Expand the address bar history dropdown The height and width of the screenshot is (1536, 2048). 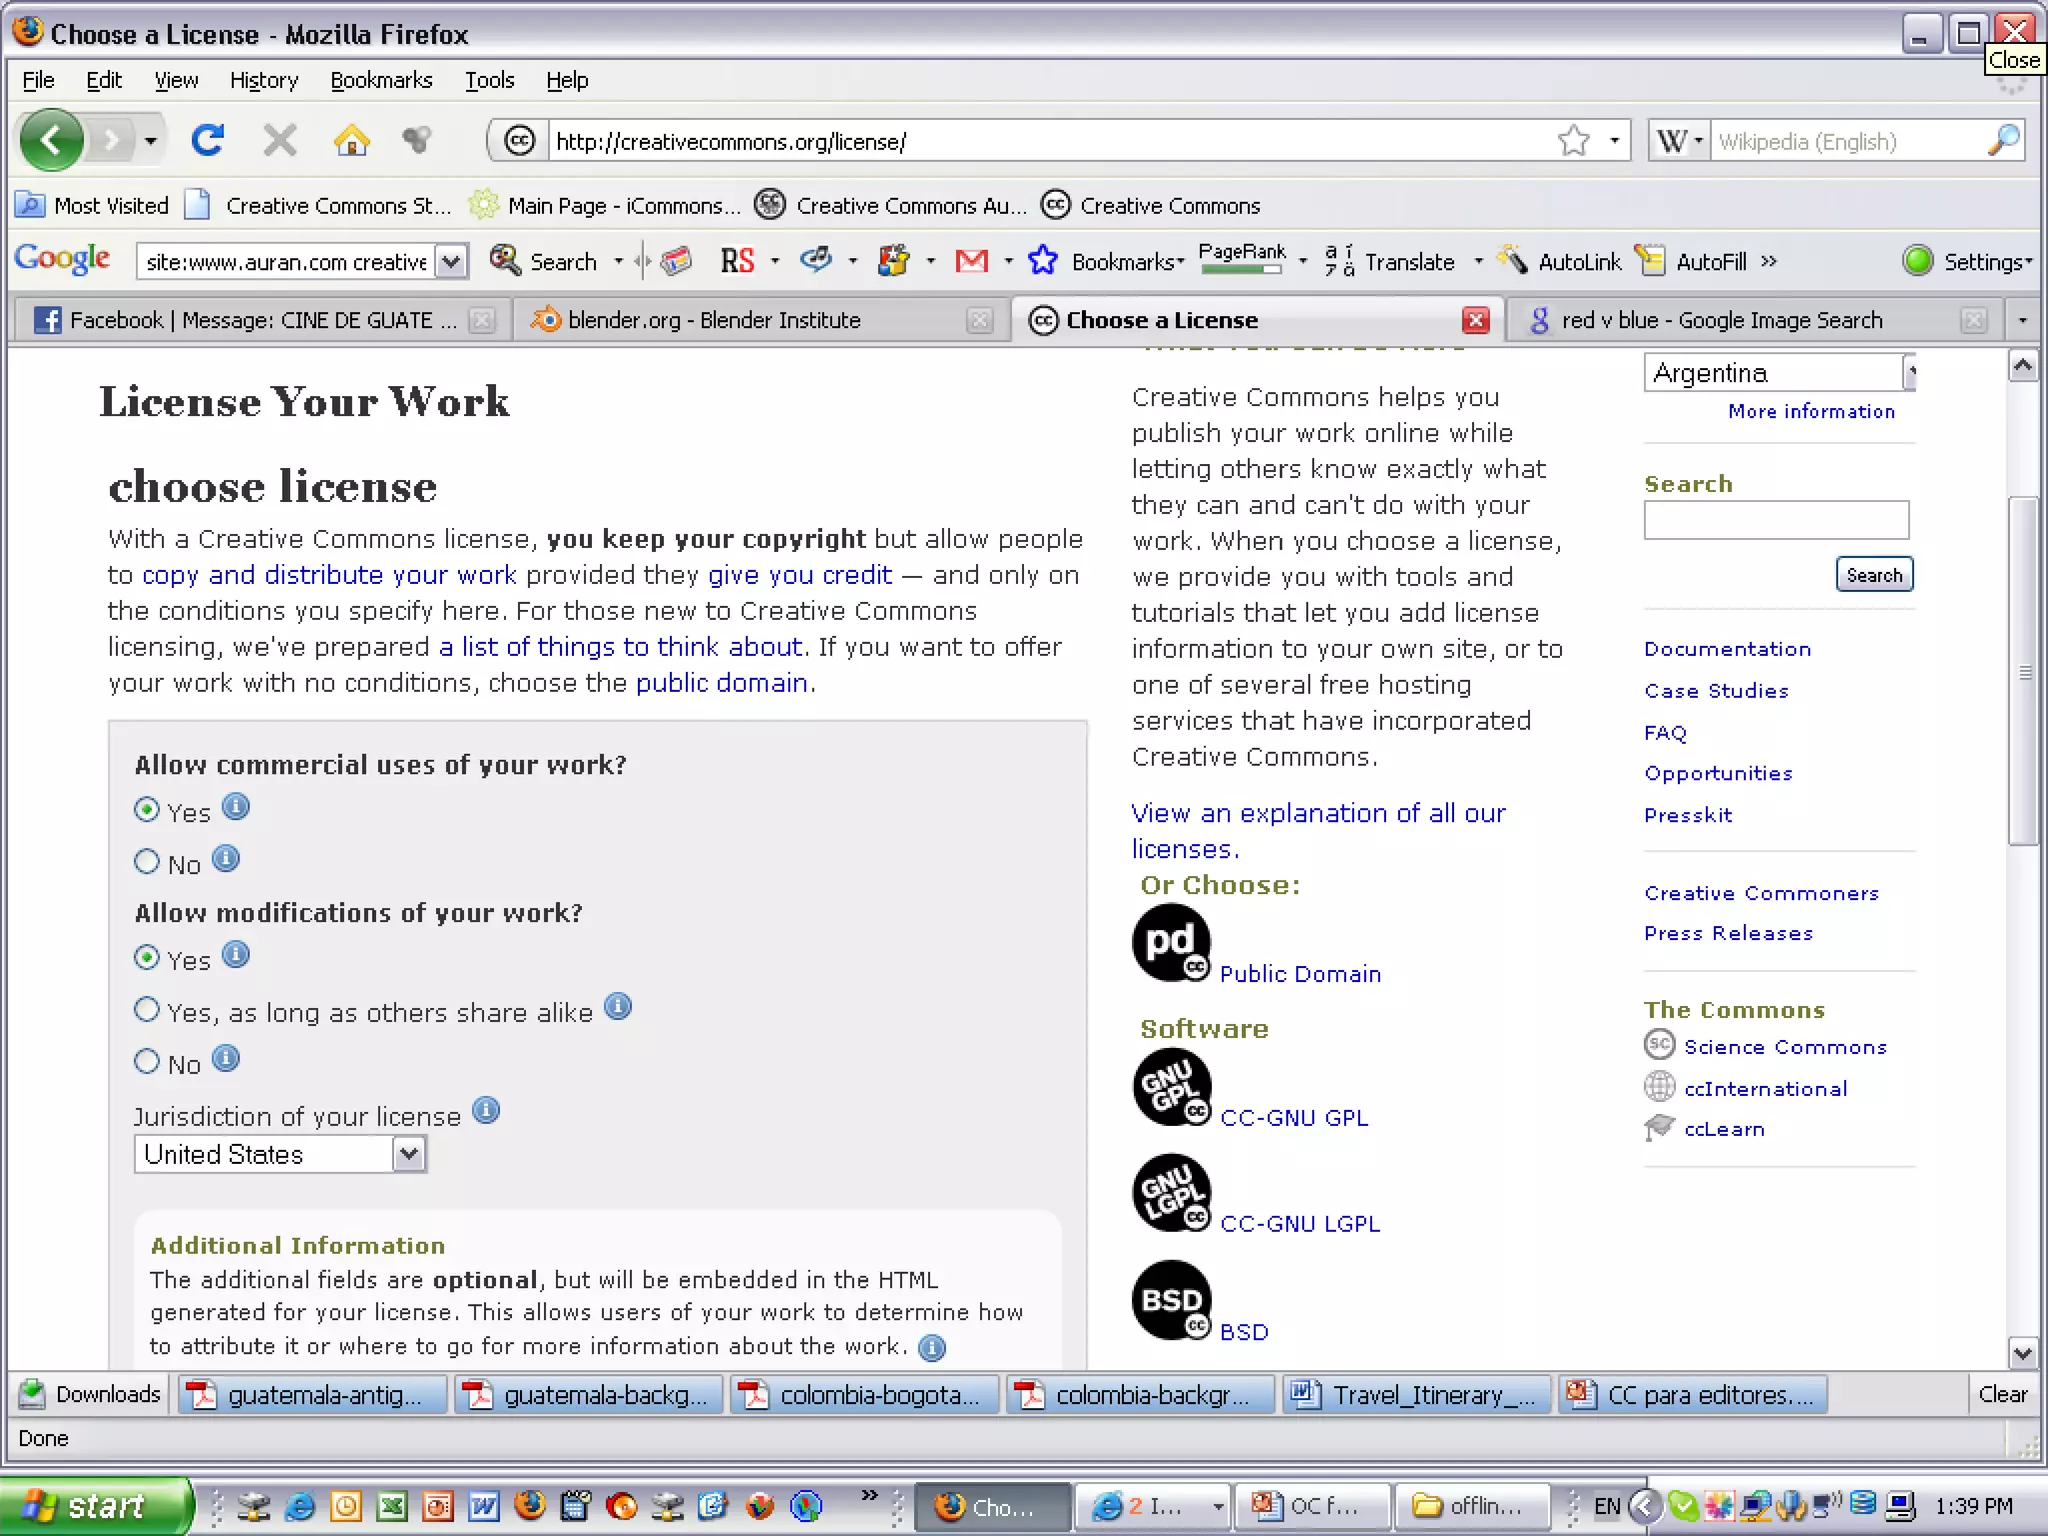tap(1614, 141)
